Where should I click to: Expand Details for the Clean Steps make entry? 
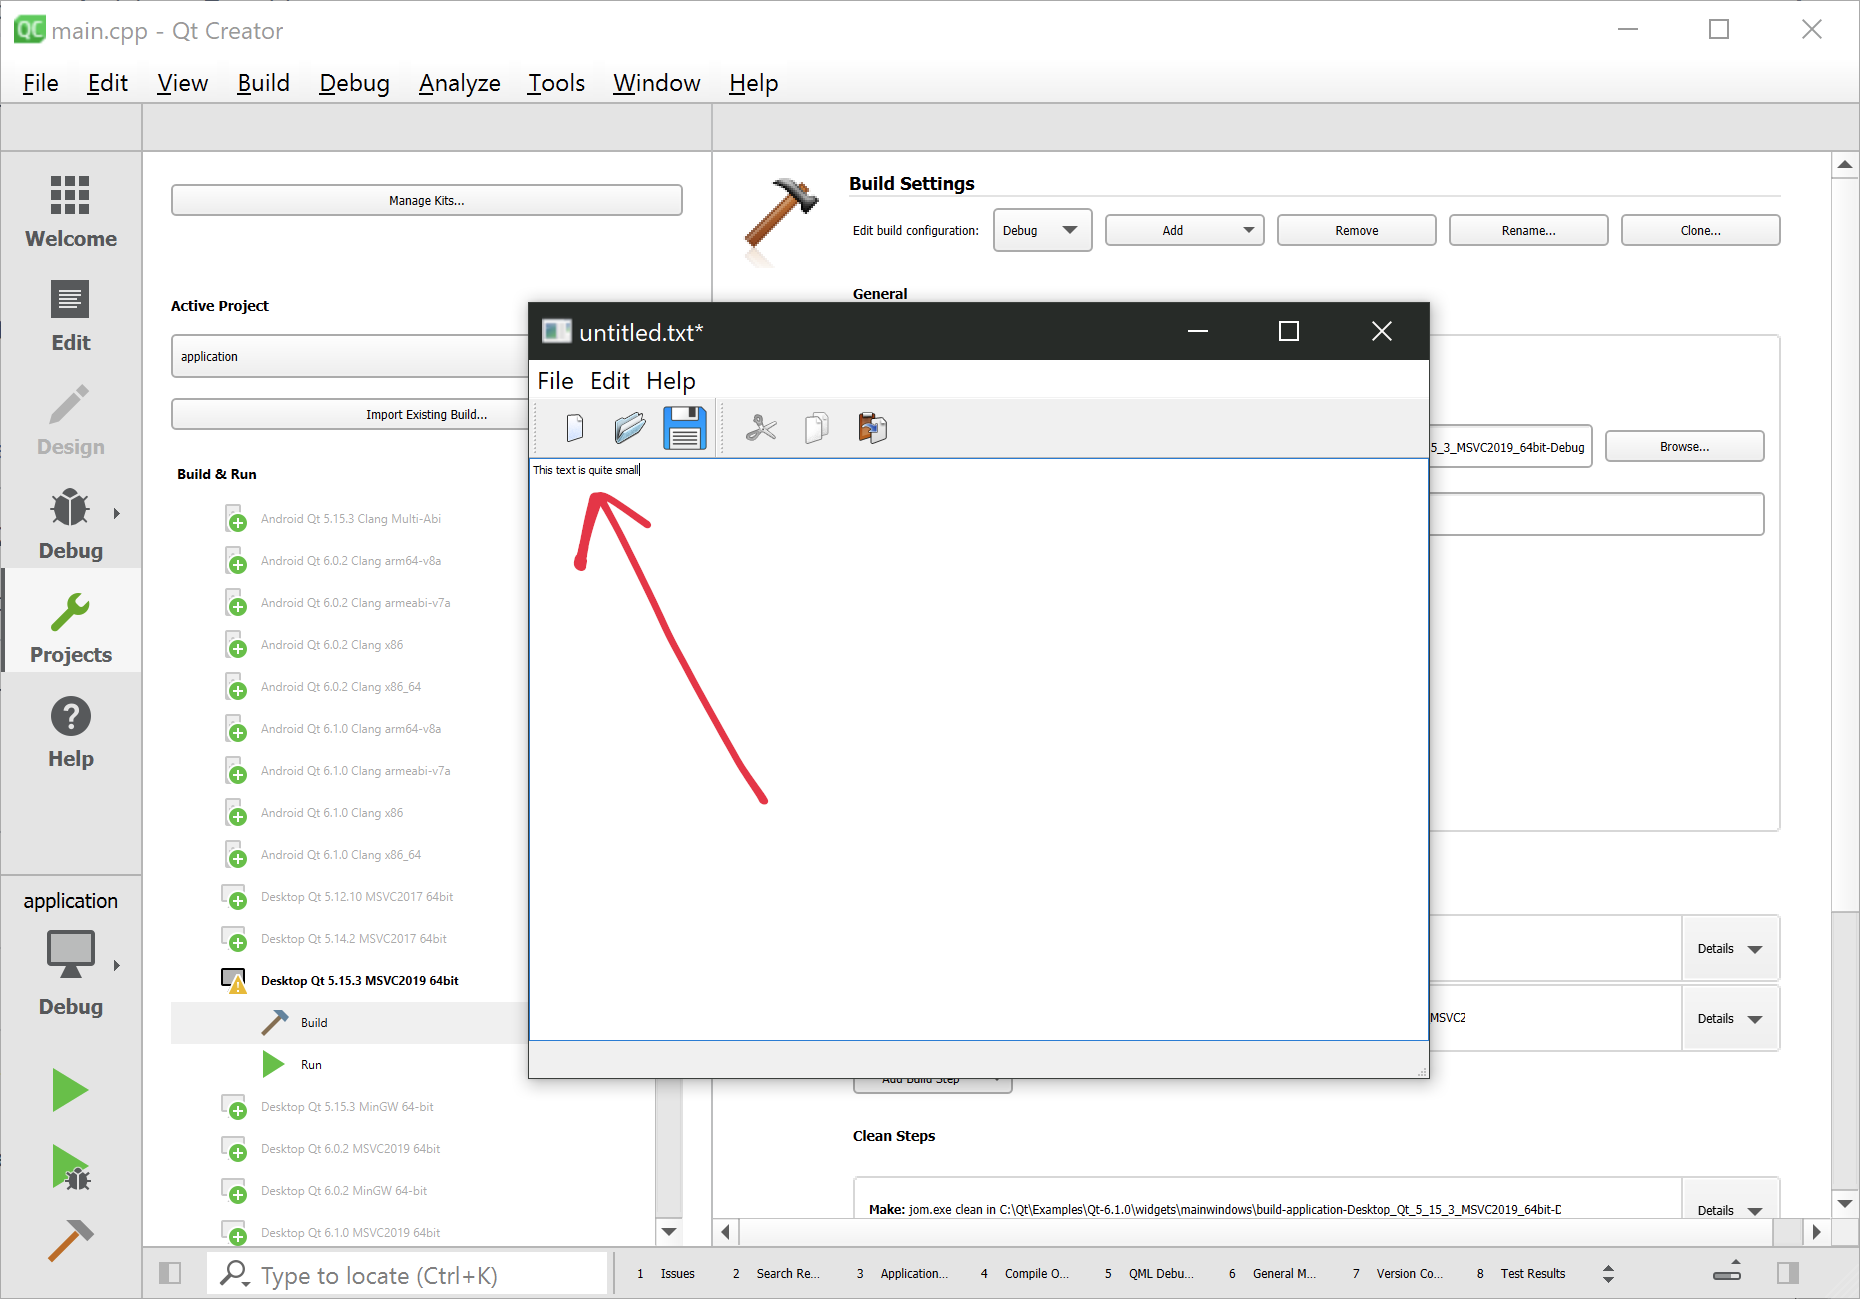tap(1729, 1210)
